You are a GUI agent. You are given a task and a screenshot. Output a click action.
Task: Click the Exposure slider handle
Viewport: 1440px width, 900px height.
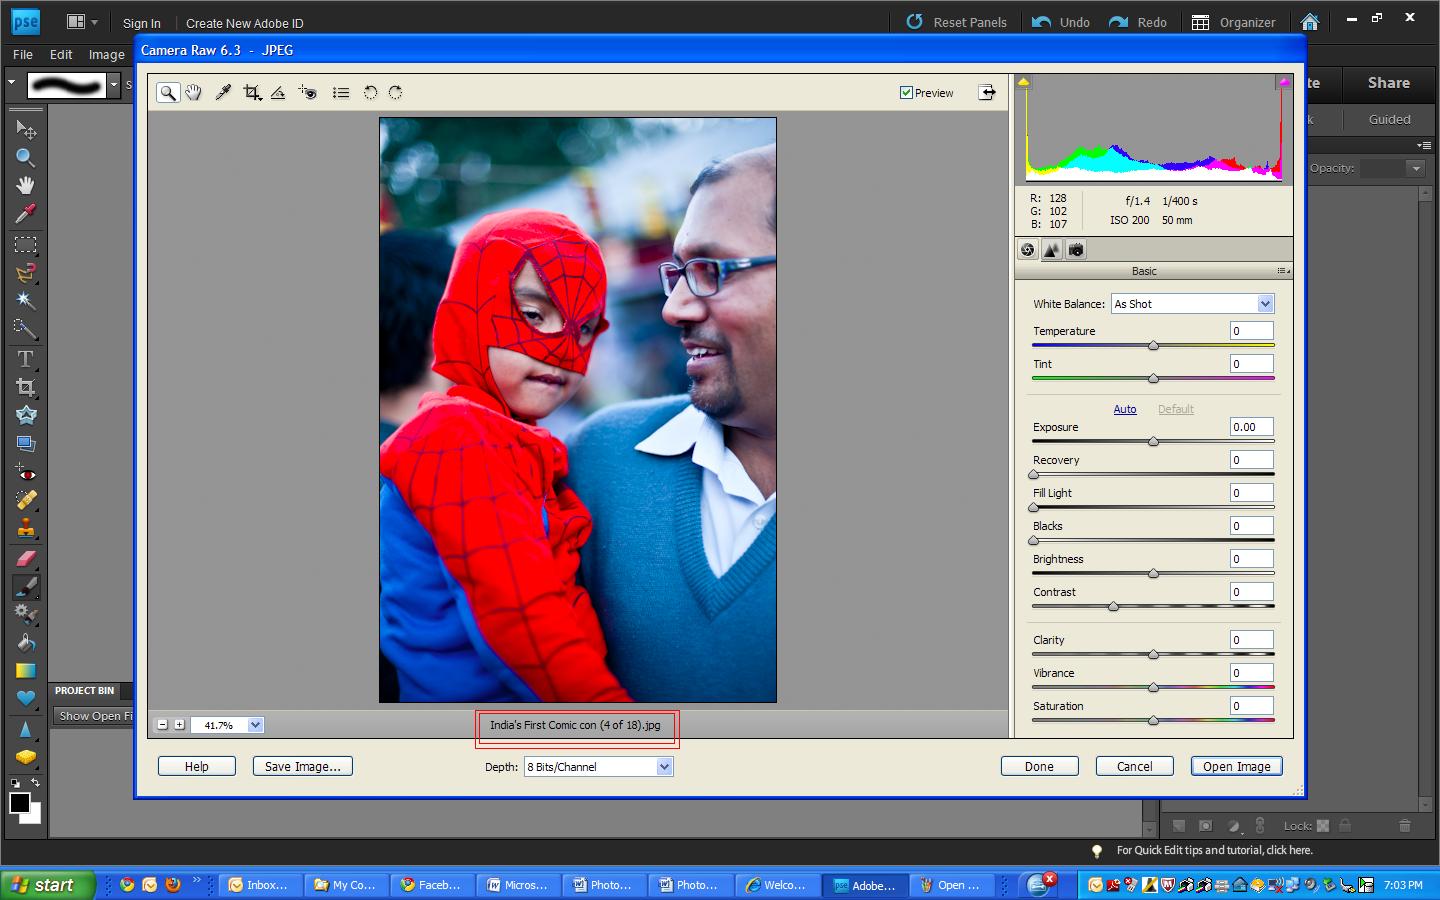[x=1154, y=441]
